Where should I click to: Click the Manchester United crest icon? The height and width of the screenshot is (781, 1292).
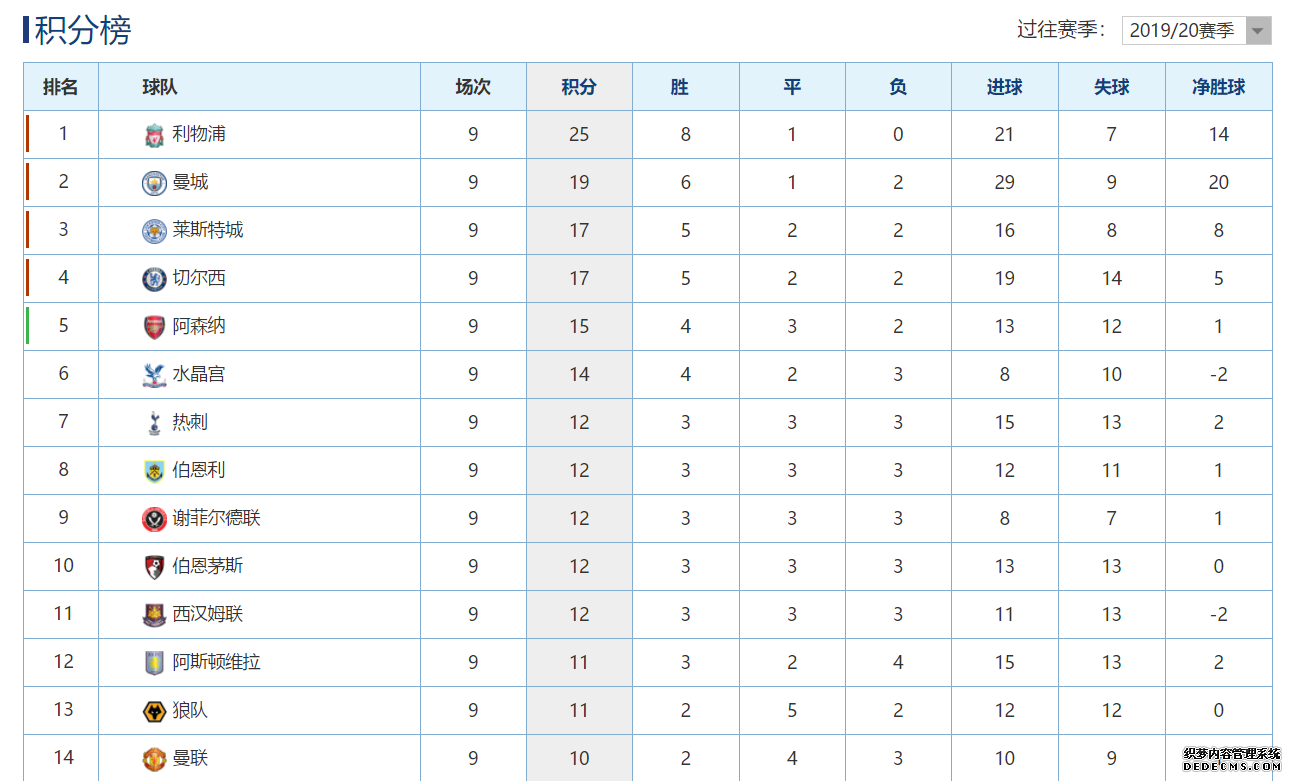[x=154, y=759]
